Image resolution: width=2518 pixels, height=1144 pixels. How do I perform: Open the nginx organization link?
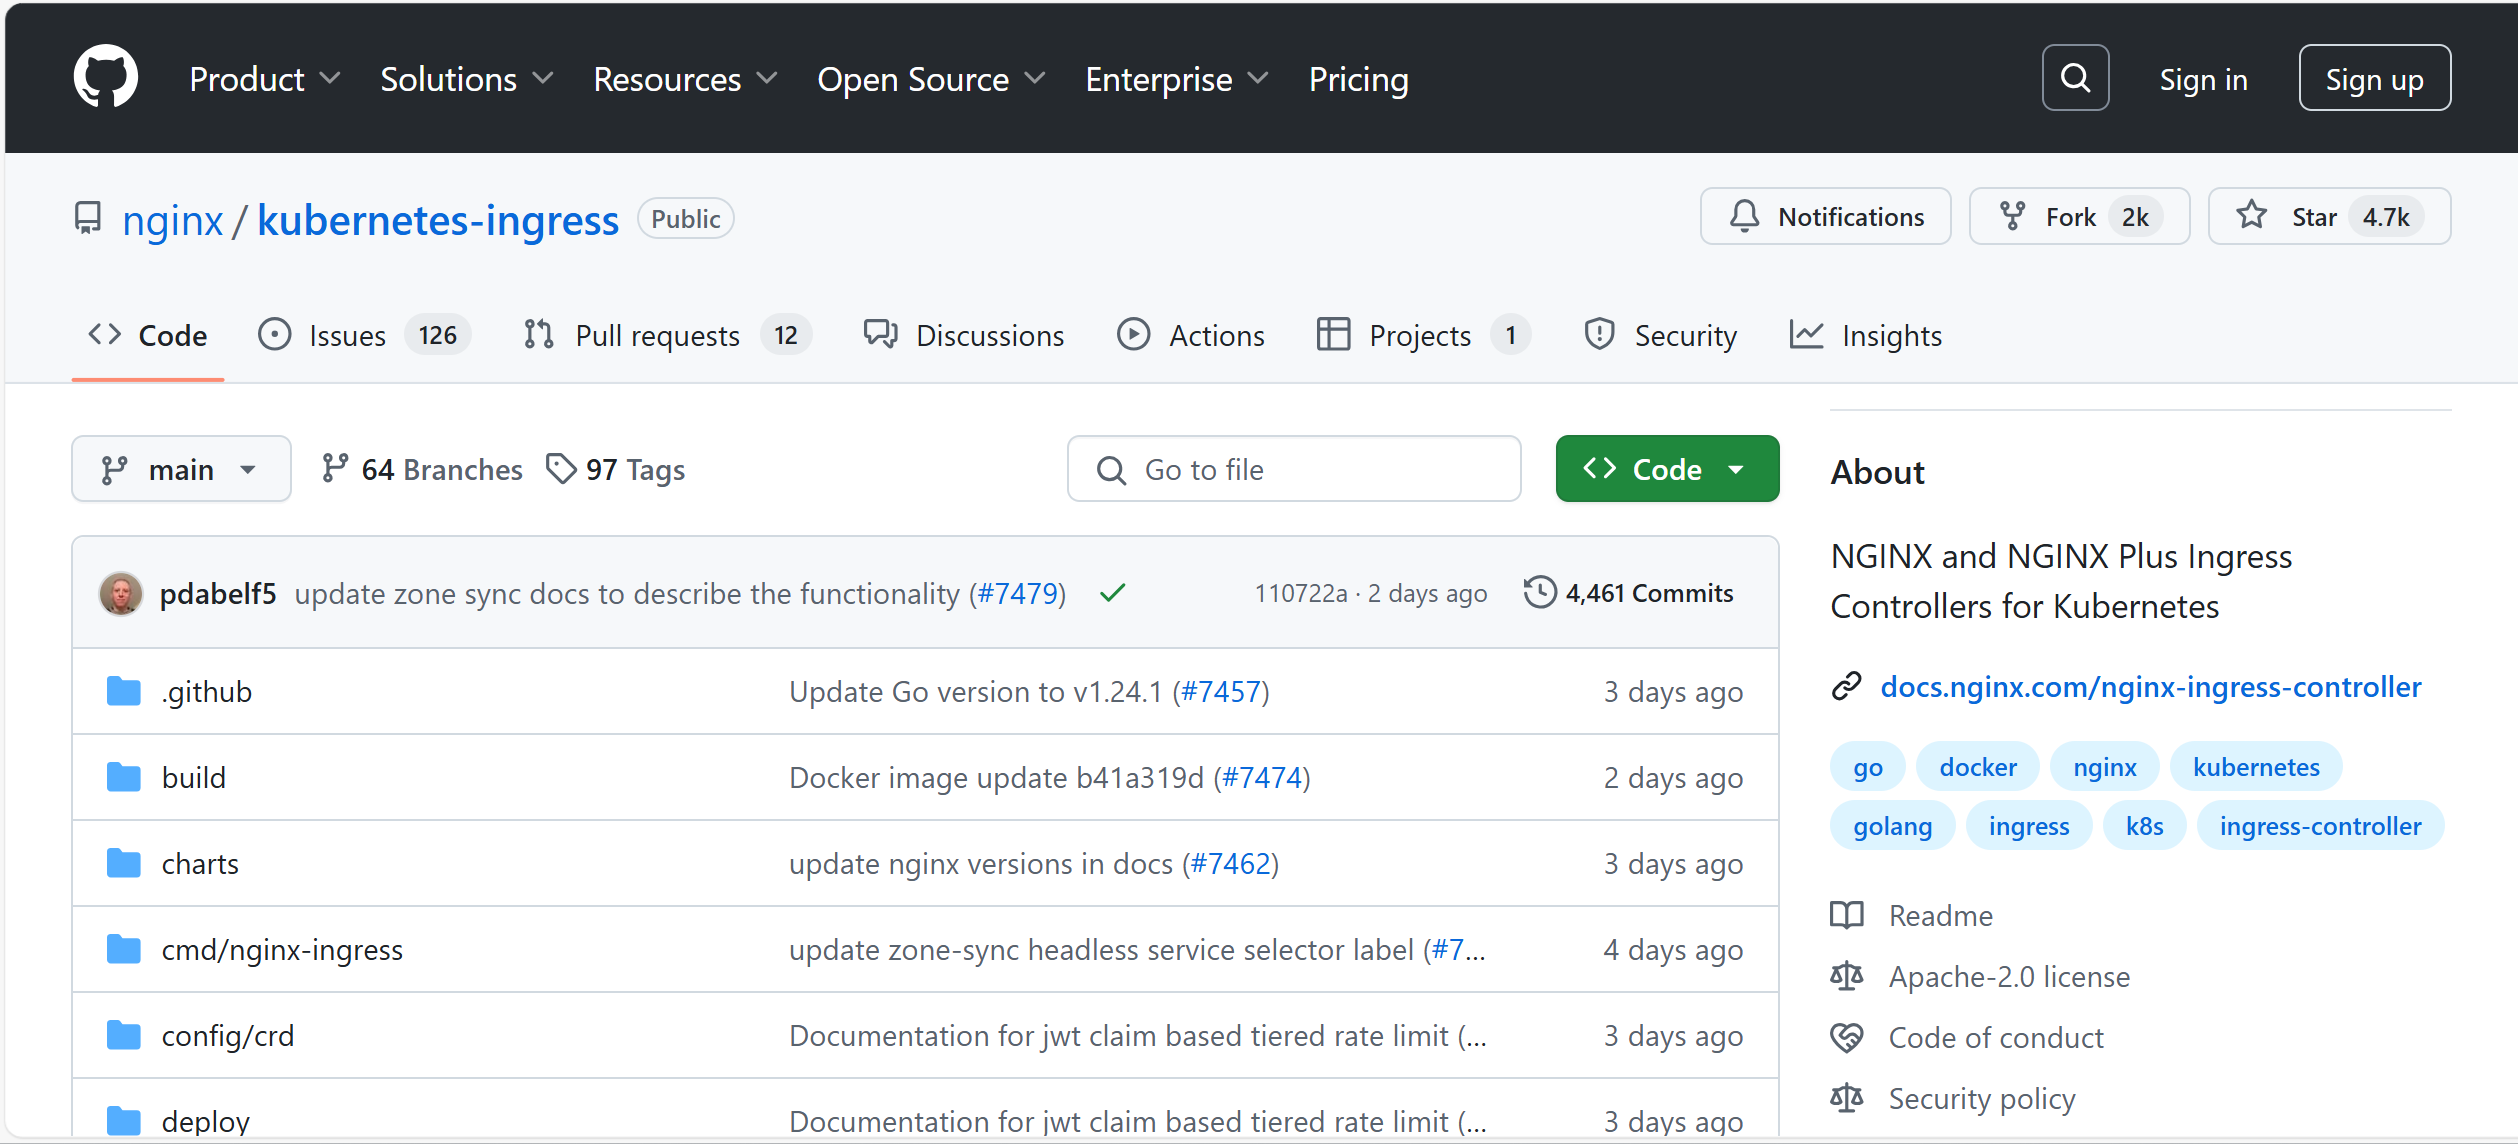[172, 220]
